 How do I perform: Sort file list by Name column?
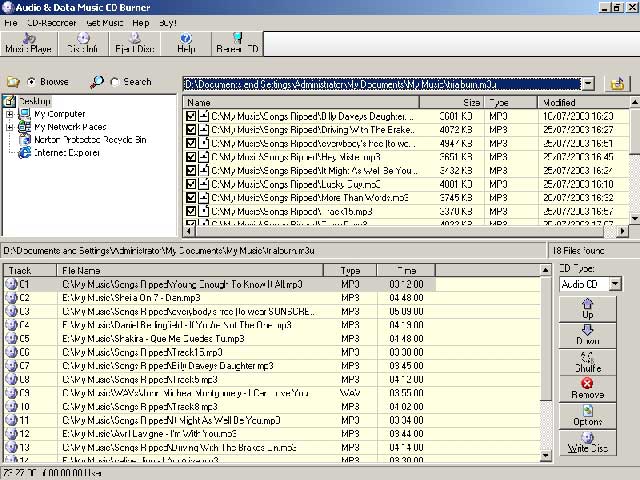pos(301,102)
